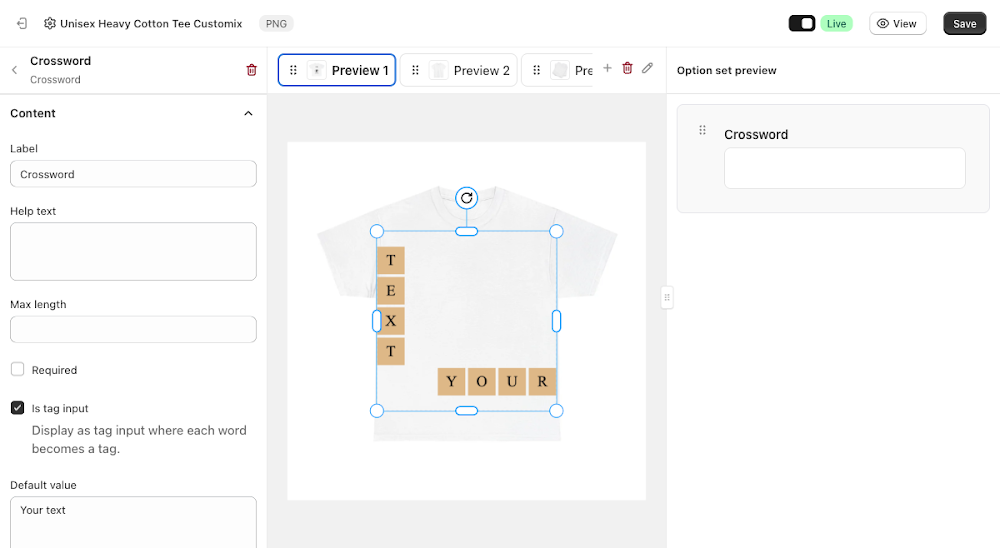Go back using the left chevron beside Crossword
This screenshot has height=548, width=1000.
pos(14,70)
